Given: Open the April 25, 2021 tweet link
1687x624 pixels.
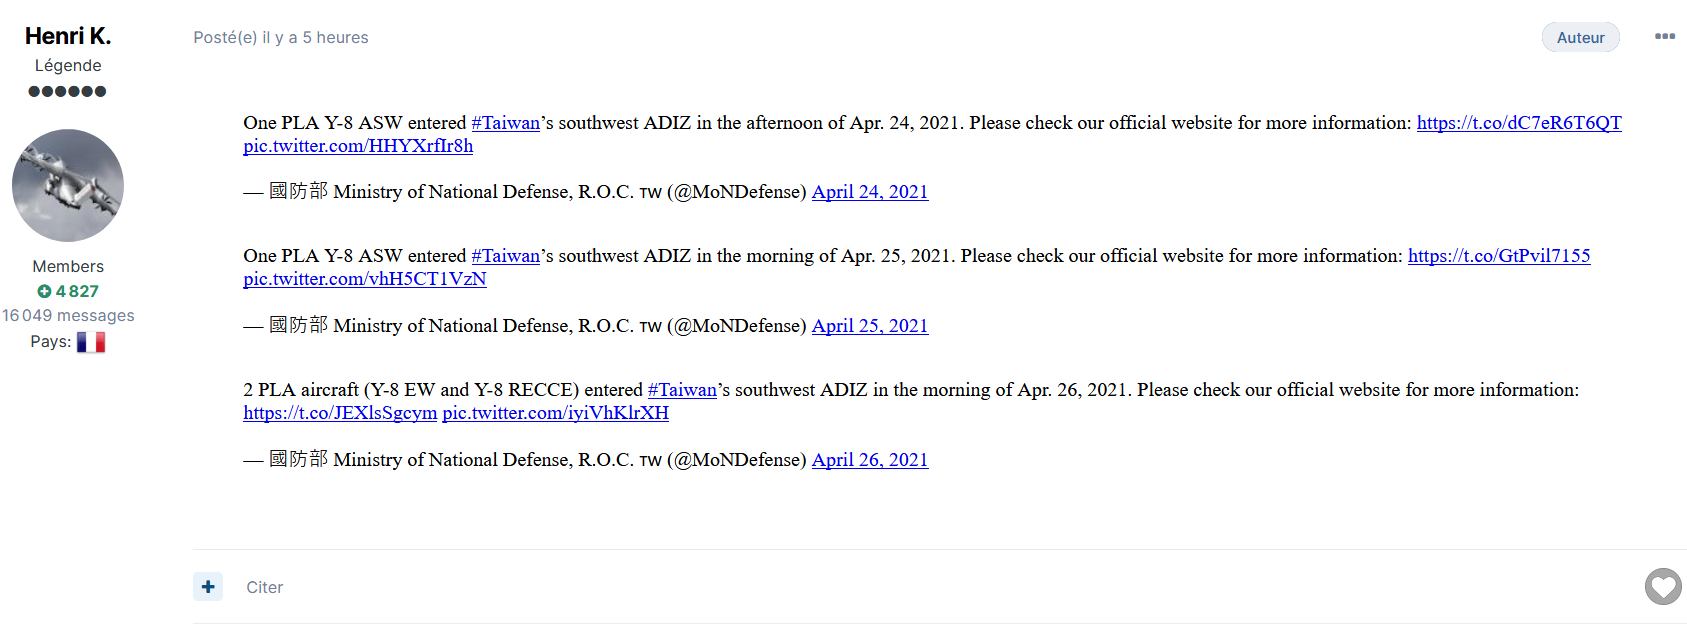Looking at the screenshot, I should [869, 326].
